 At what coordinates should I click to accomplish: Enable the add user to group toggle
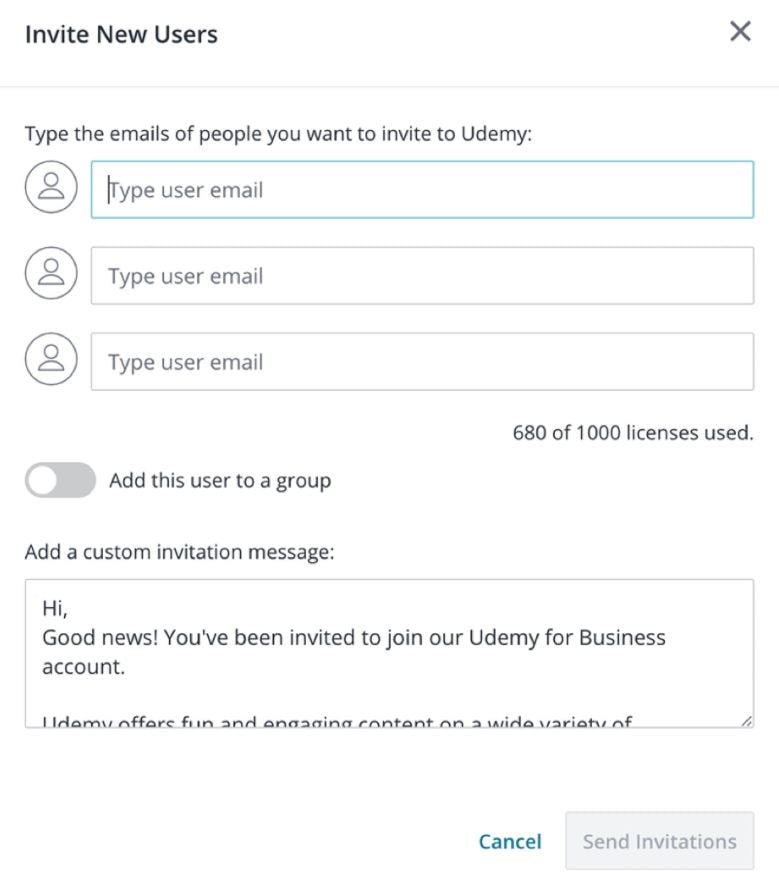(x=60, y=481)
